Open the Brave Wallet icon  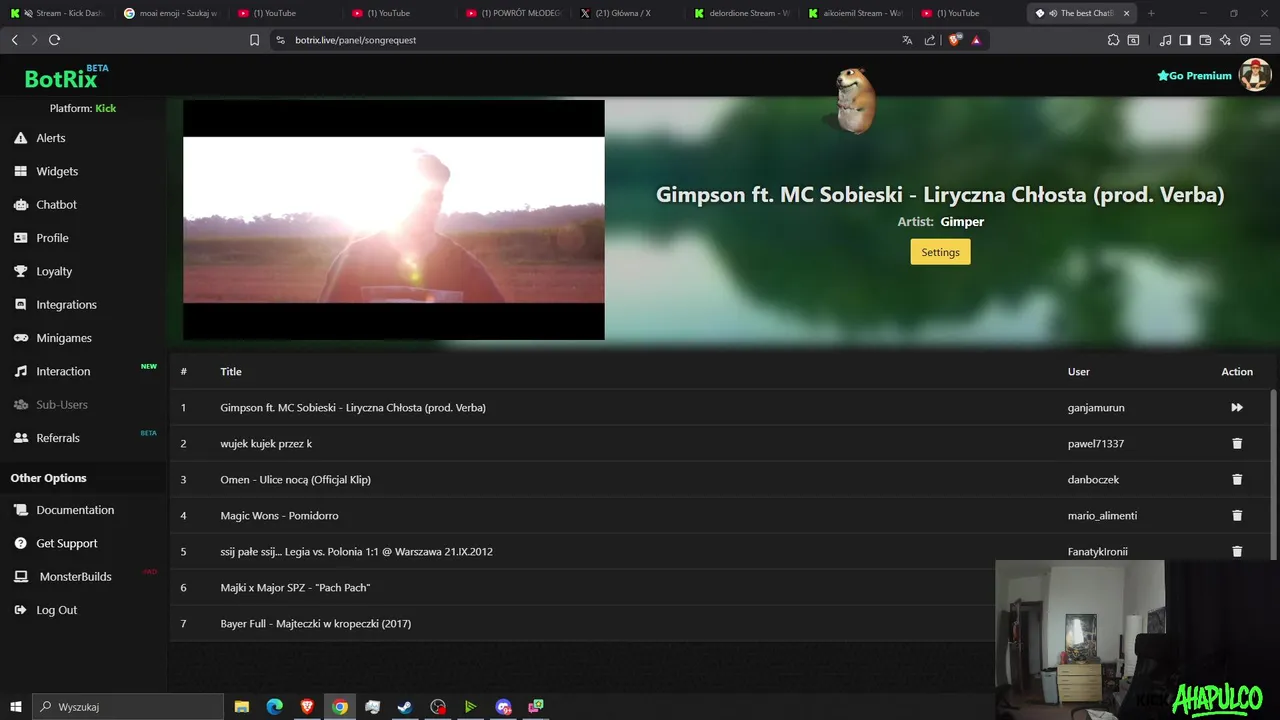(x=1205, y=40)
